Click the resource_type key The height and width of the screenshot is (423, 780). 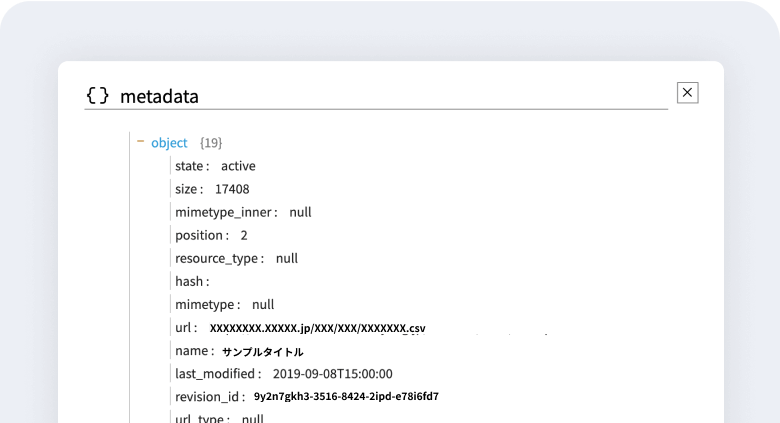pyautogui.click(x=219, y=258)
